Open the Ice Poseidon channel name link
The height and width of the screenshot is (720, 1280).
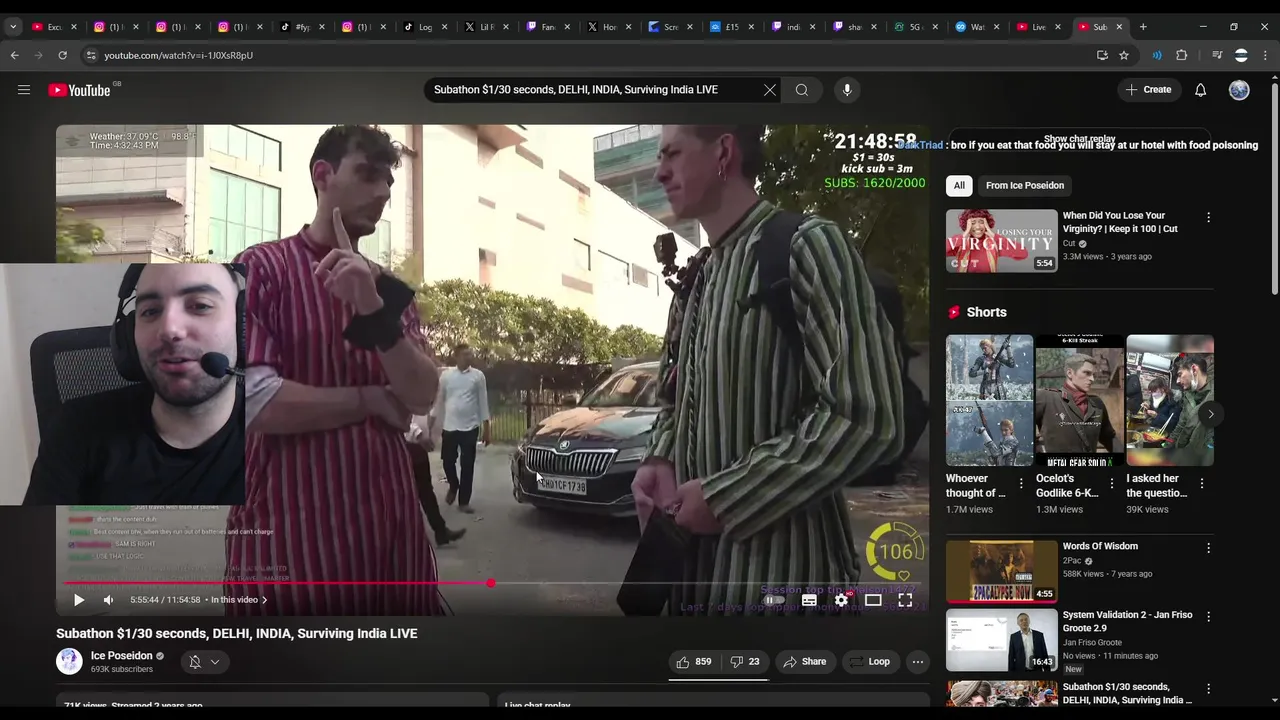[x=122, y=656]
